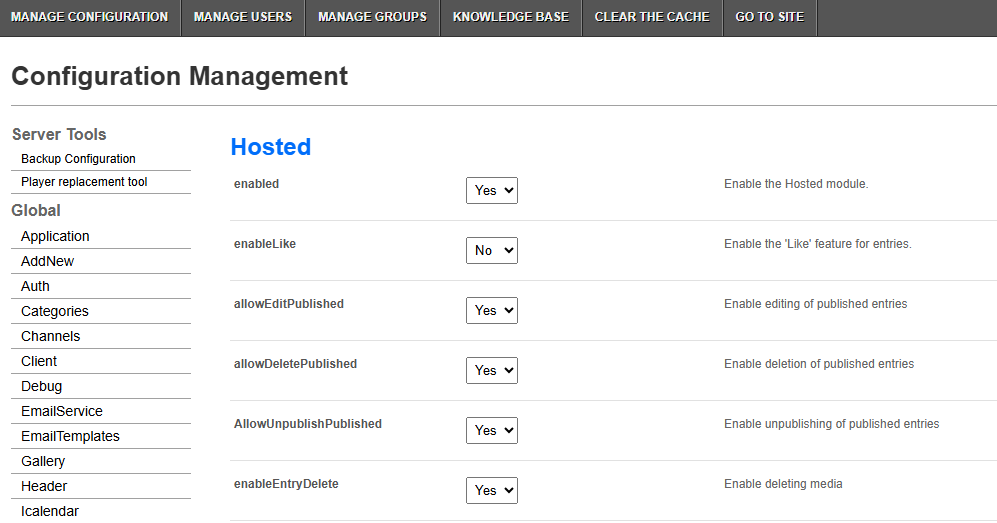This screenshot has height=523, width=997.
Task: Expand the allowEditPublished dropdown
Action: [492, 310]
